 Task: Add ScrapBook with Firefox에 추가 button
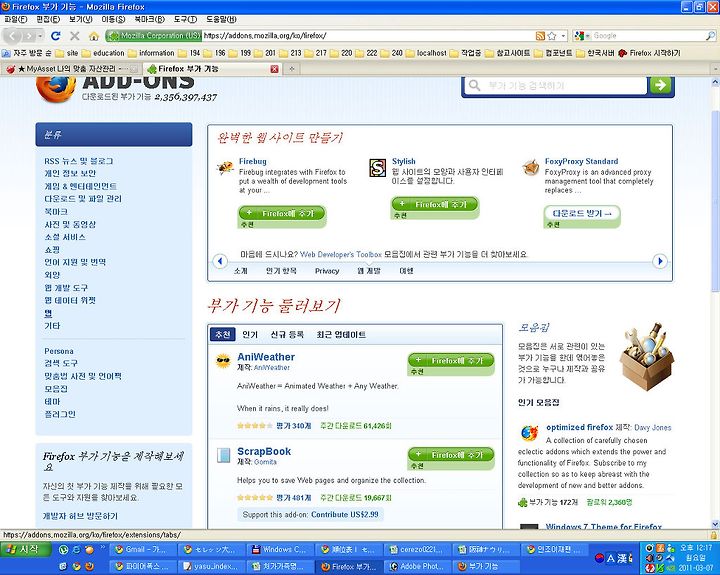pos(451,455)
